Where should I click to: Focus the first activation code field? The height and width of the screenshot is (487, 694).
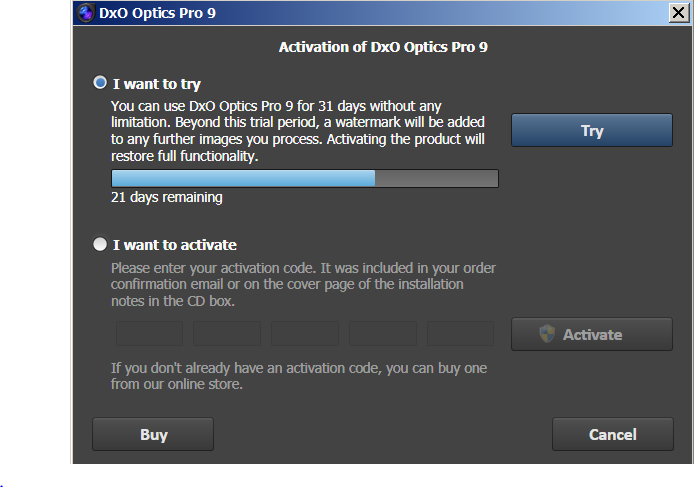click(149, 334)
